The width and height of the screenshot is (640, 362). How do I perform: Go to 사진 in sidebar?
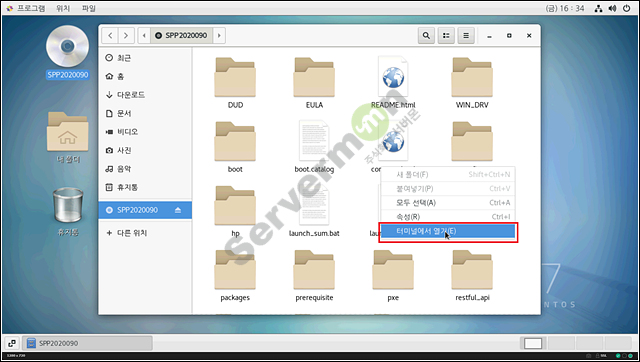click(x=145, y=151)
